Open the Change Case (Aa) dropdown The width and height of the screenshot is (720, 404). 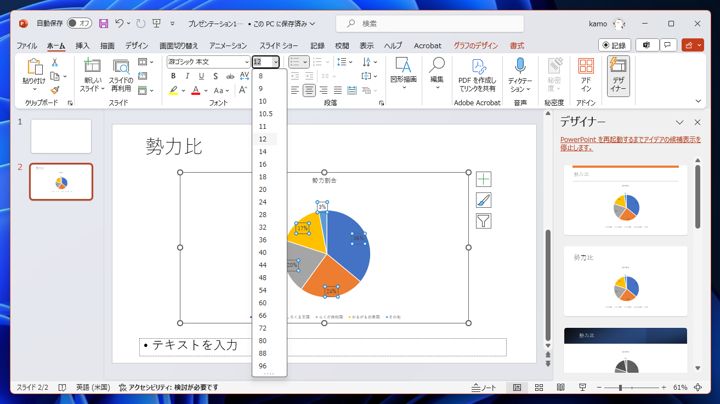click(221, 90)
